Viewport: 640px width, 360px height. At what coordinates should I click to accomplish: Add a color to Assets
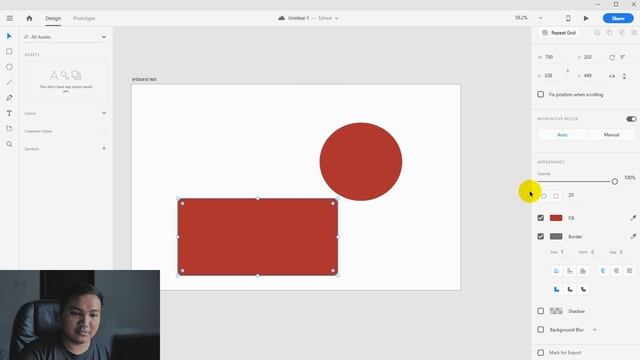coord(104,113)
